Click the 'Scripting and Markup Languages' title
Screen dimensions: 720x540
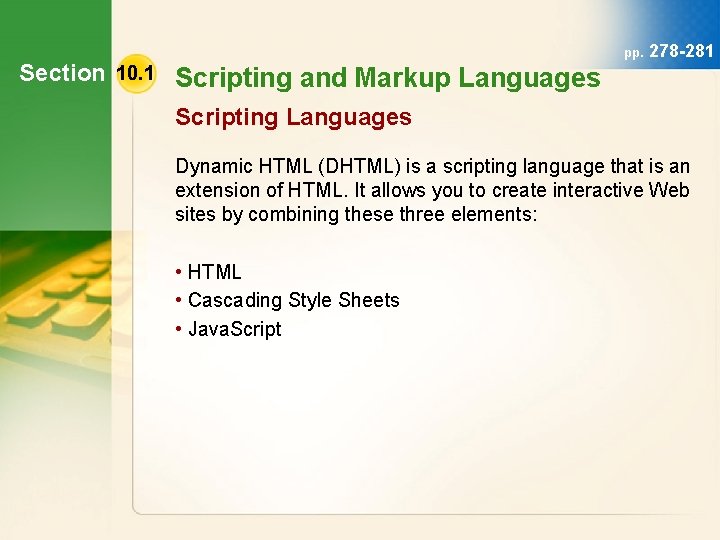click(388, 78)
